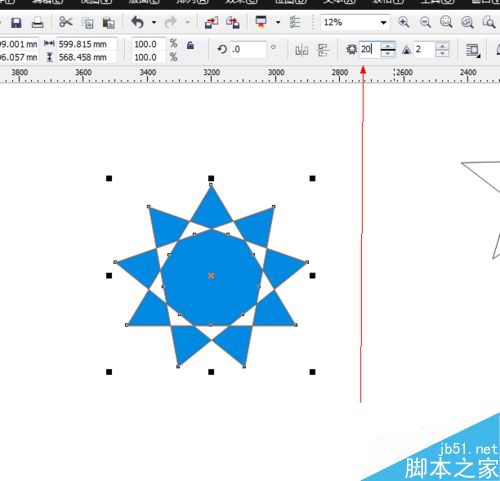Viewport: 500px width, 481px height.
Task: Decrease star sharpness with down stepper
Action: click(442, 53)
